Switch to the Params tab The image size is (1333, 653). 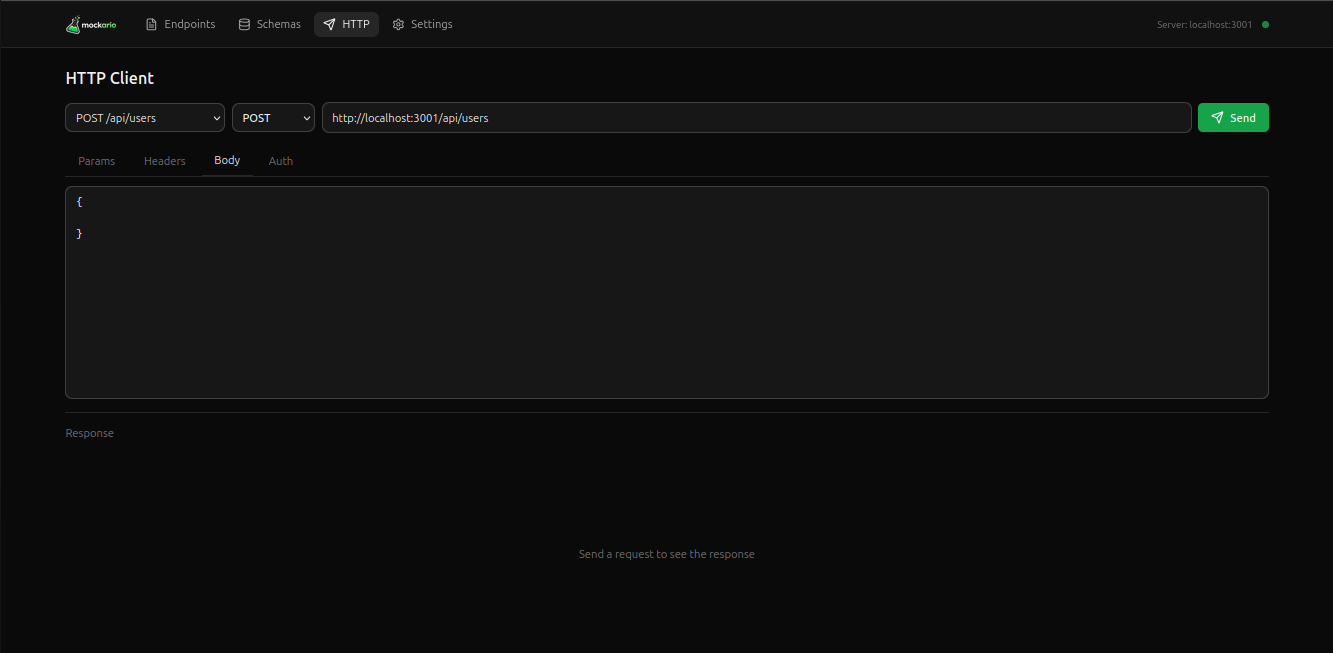[x=97, y=161]
